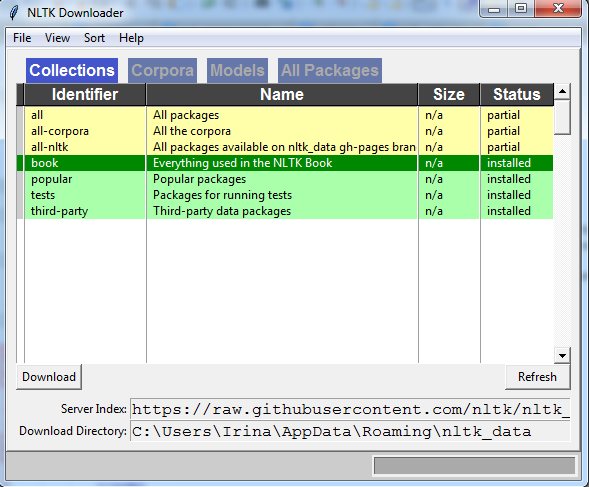The width and height of the screenshot is (589, 487).
Task: Click 'Popular packages' name cell
Action: (282, 179)
